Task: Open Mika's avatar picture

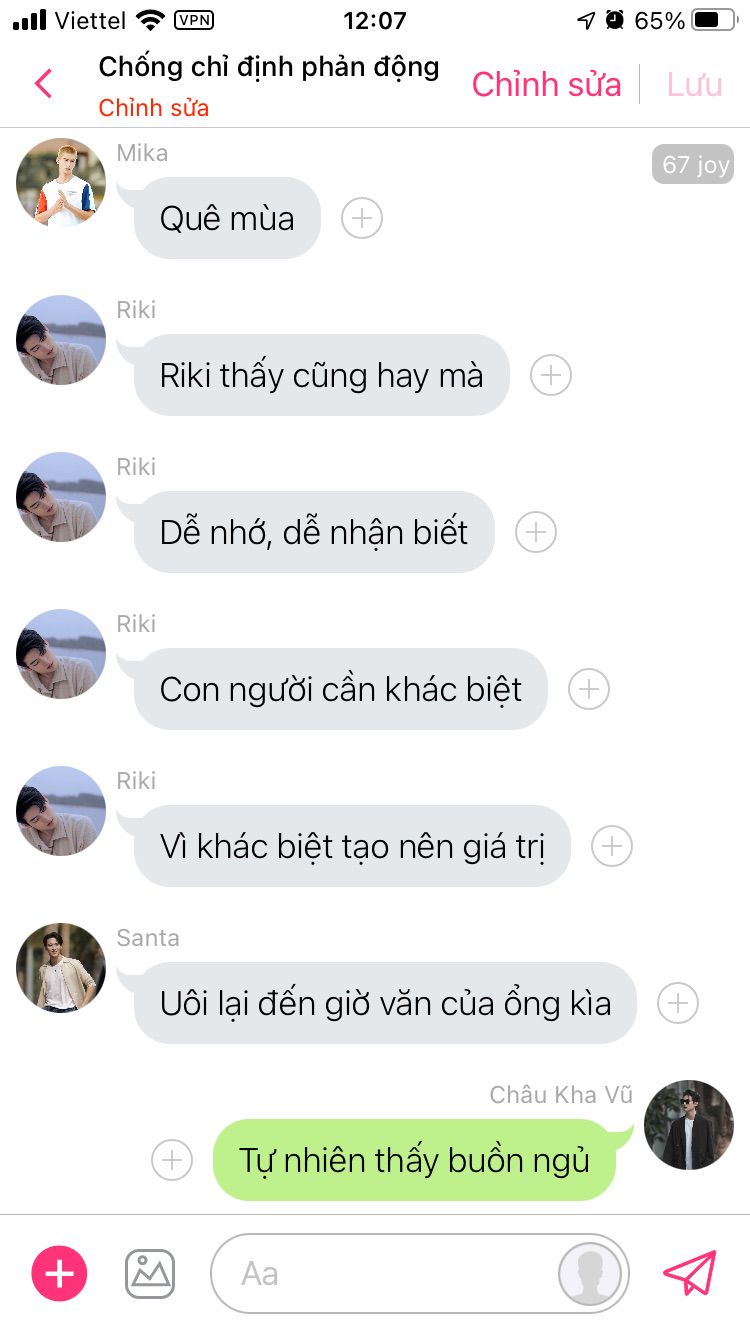Action: coord(61,183)
